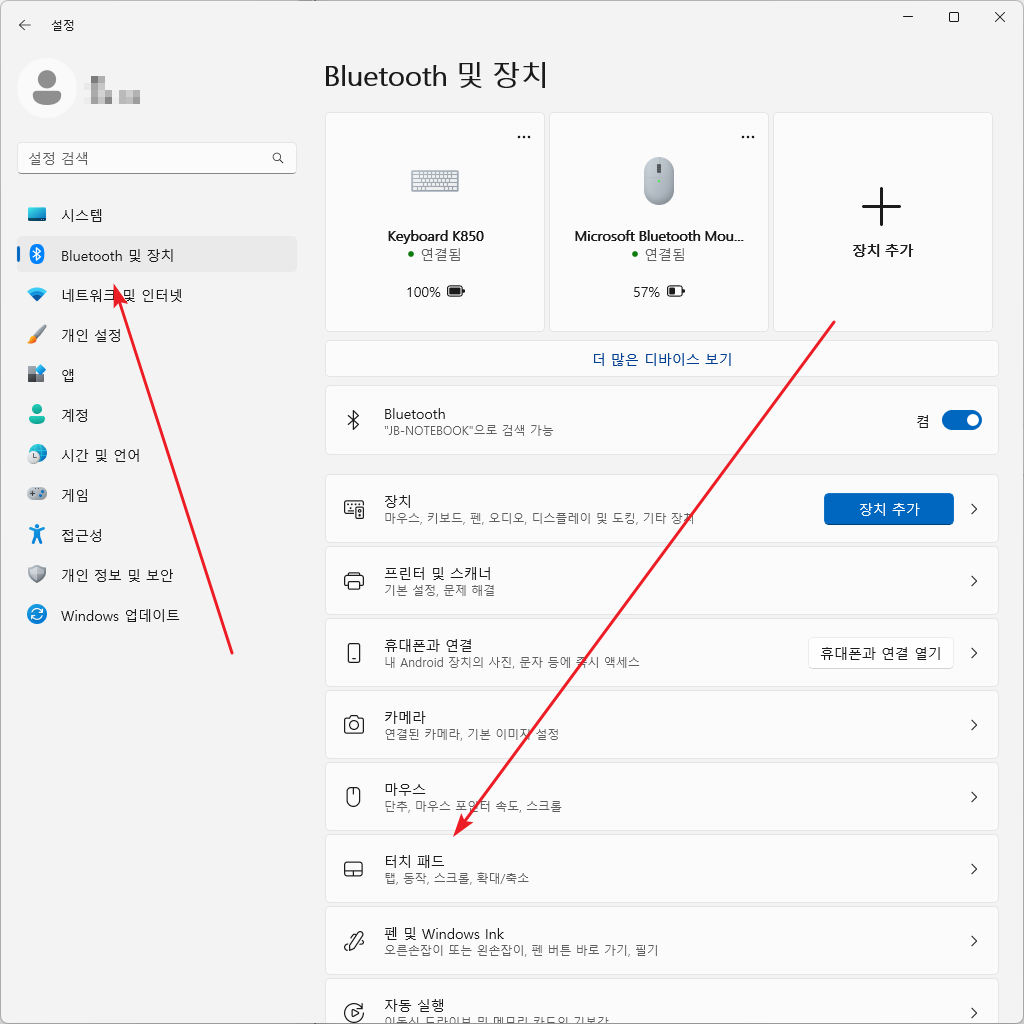
Task: Click the Microsoft Bluetooth Mouse image
Action: click(659, 181)
